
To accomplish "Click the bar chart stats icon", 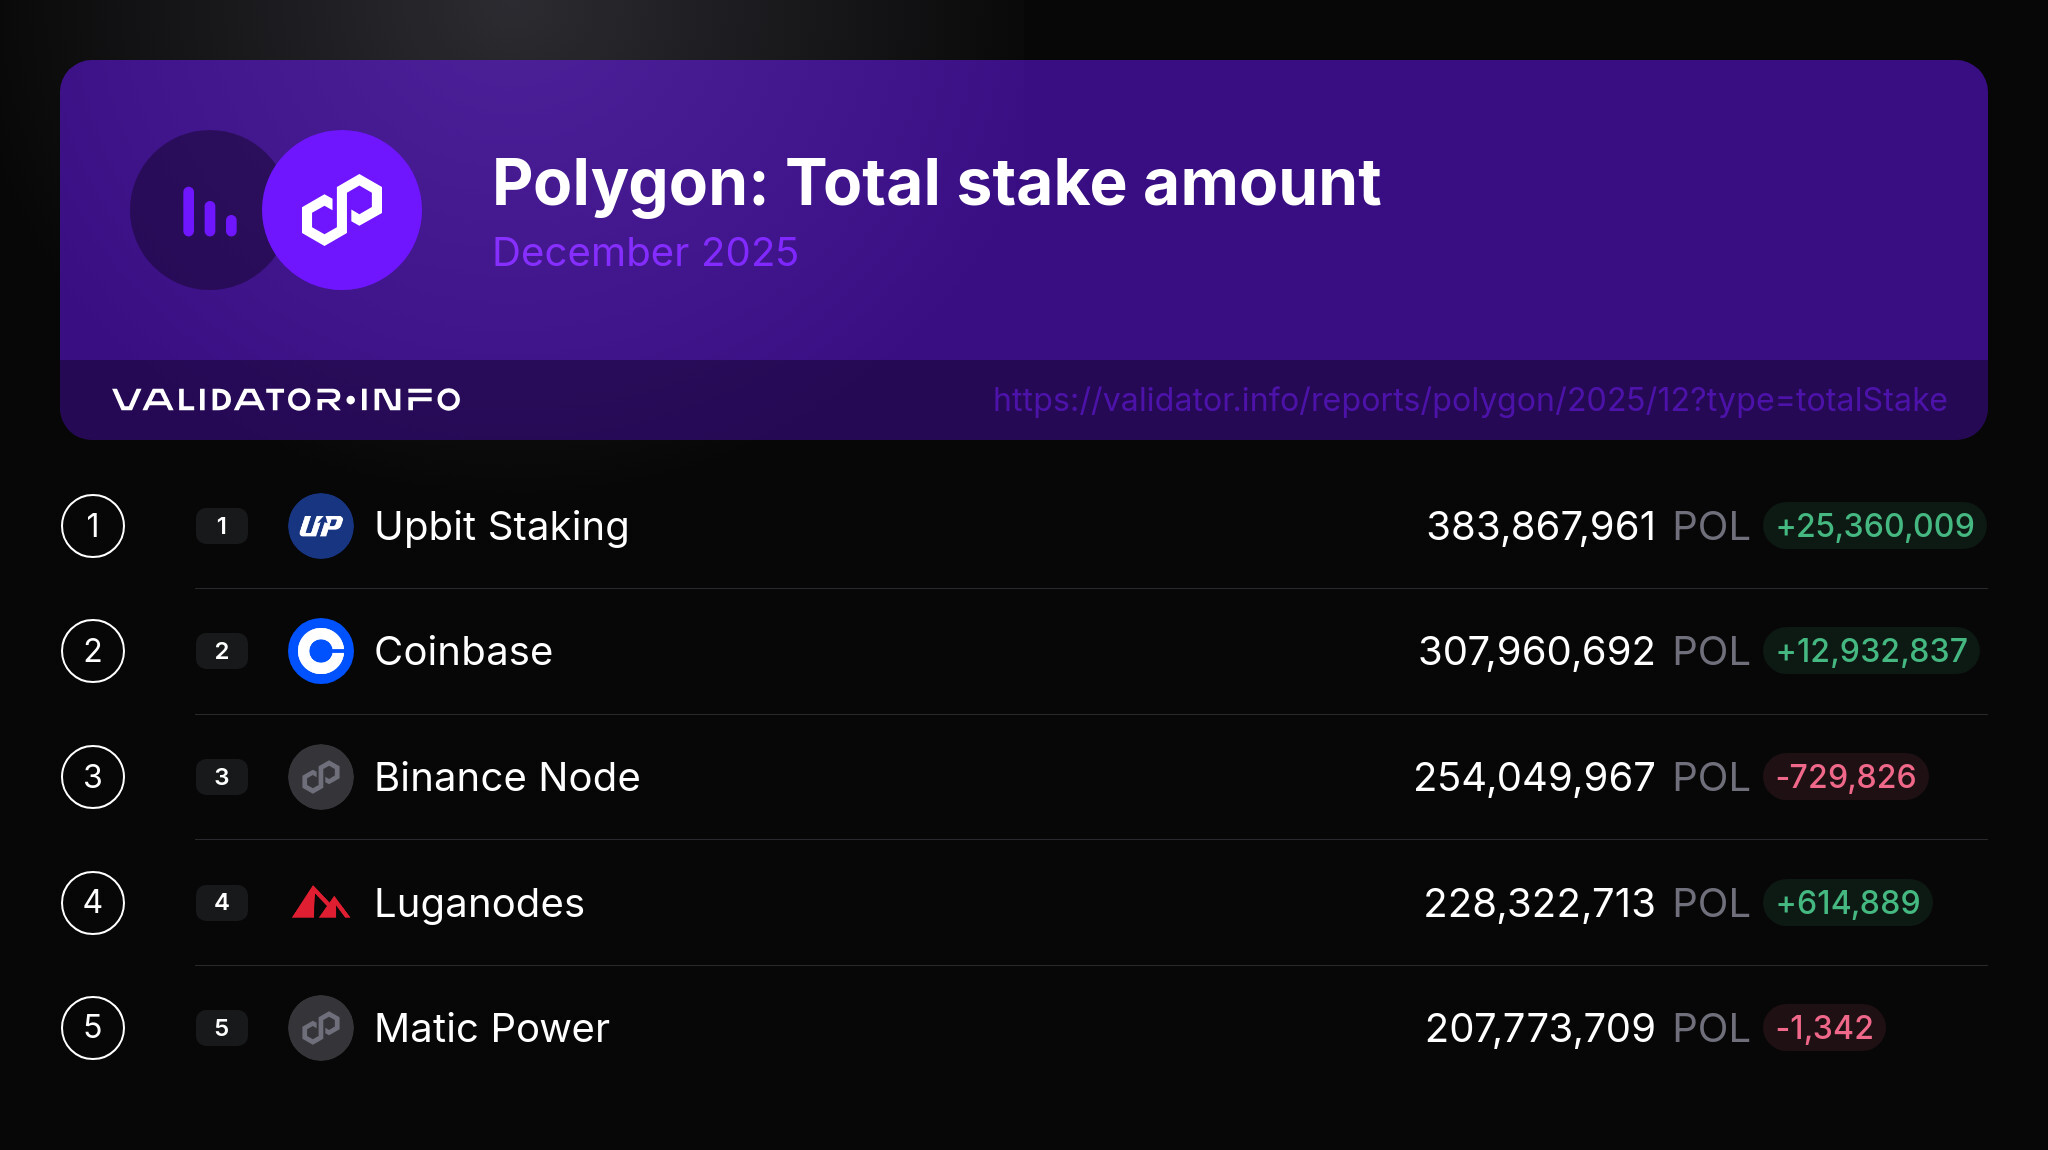I will pyautogui.click(x=209, y=211).
